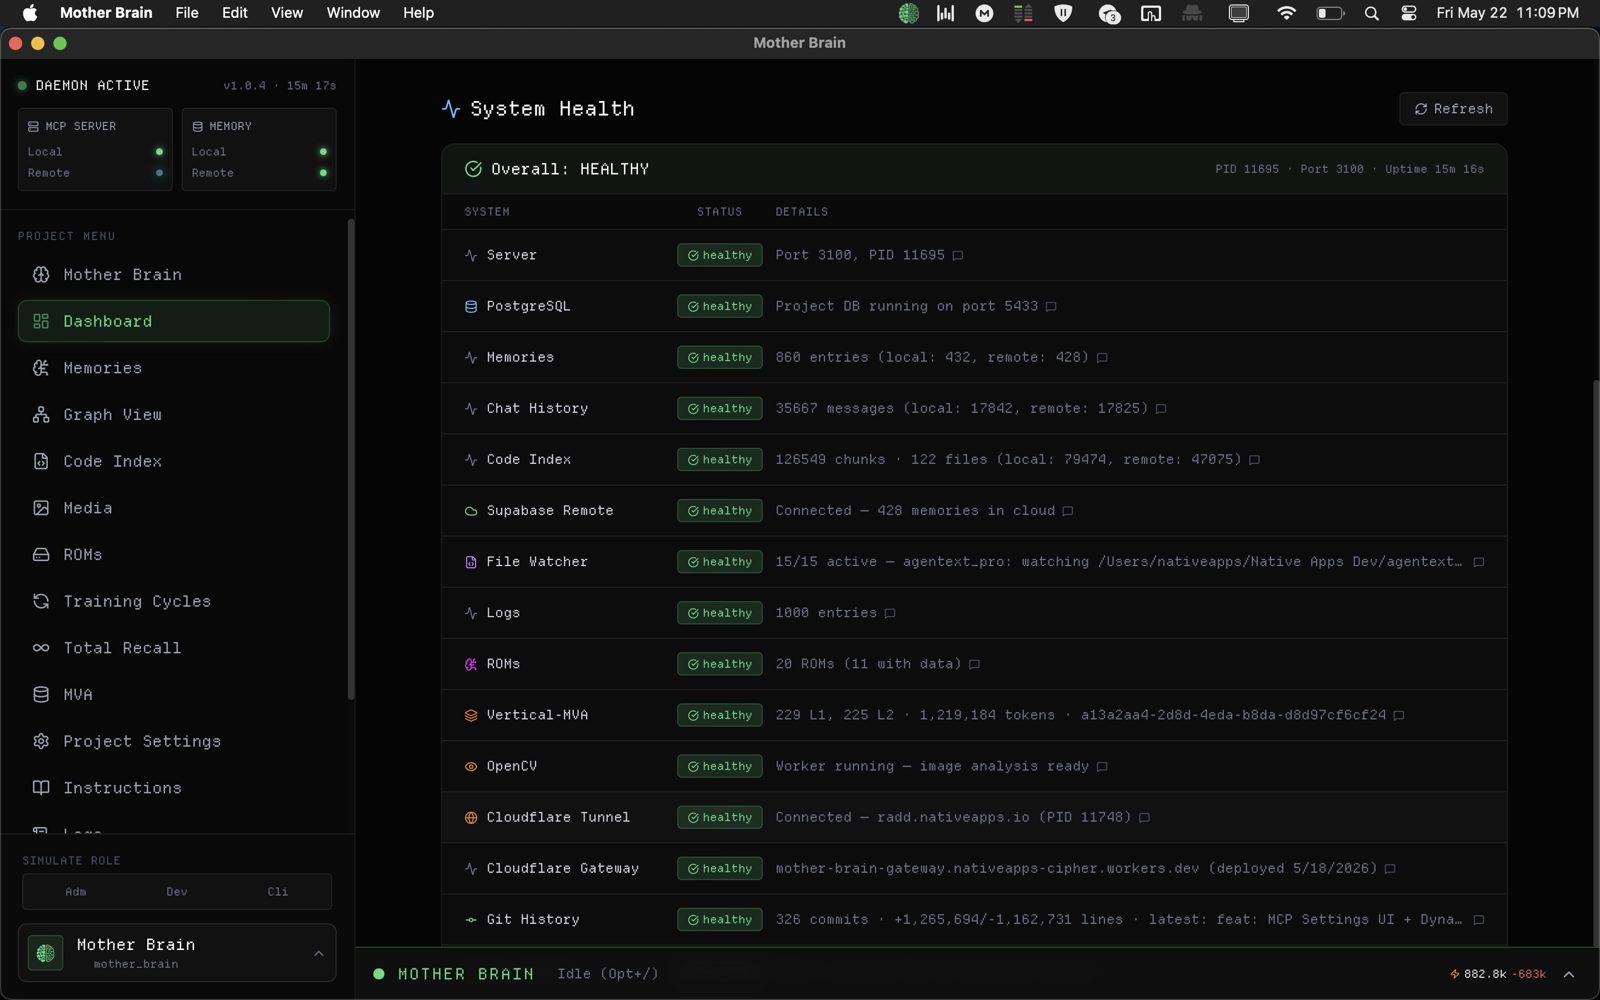Click the Memory status card

[259, 149]
